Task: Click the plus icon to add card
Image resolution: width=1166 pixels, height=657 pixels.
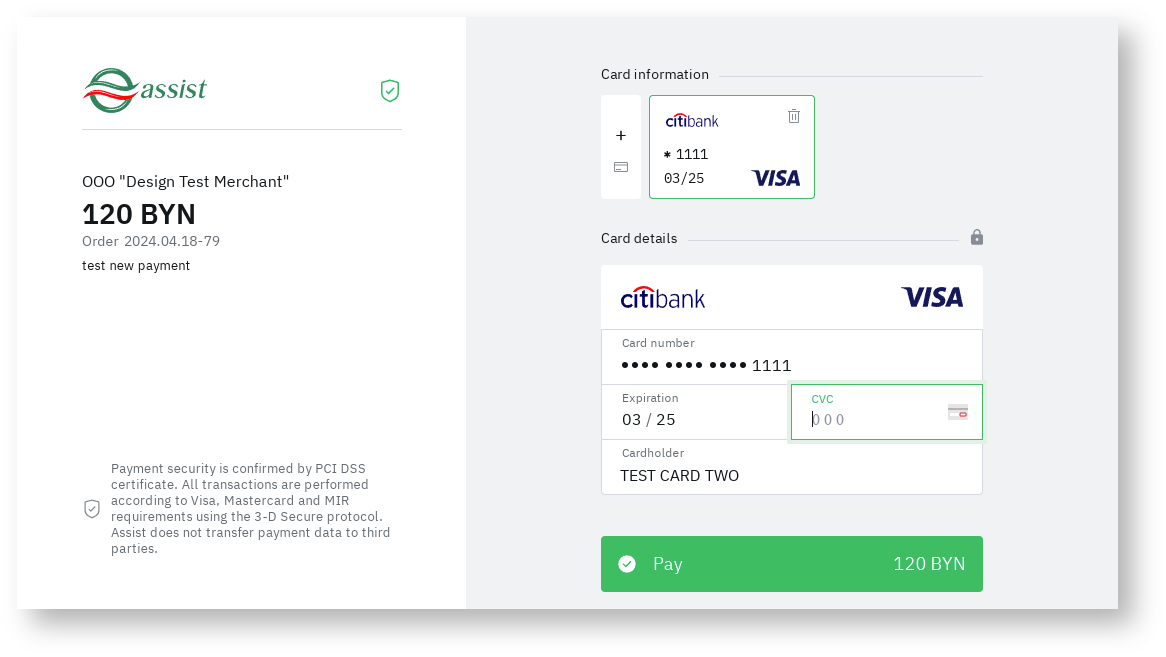Action: (621, 136)
